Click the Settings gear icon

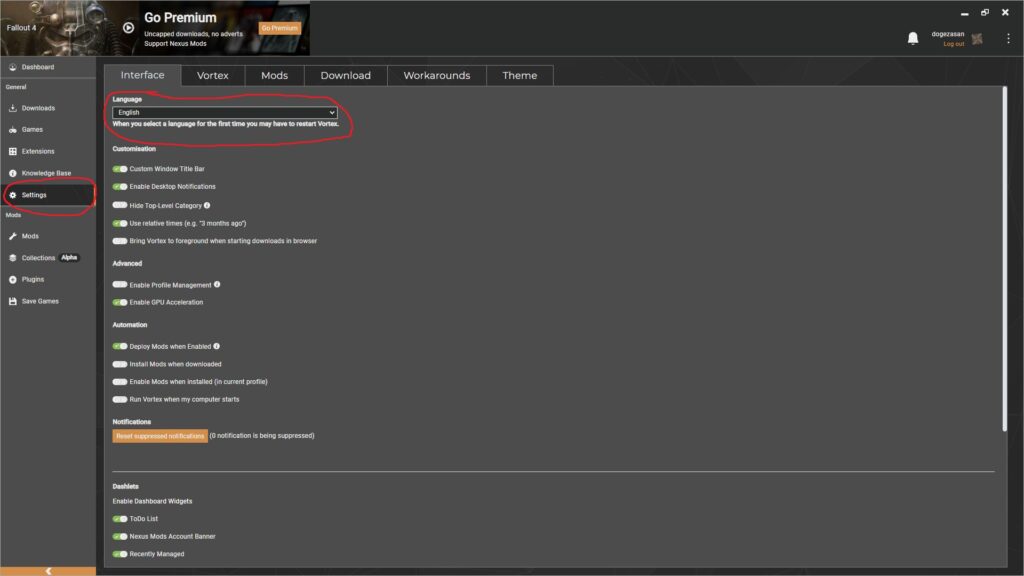pos(12,195)
